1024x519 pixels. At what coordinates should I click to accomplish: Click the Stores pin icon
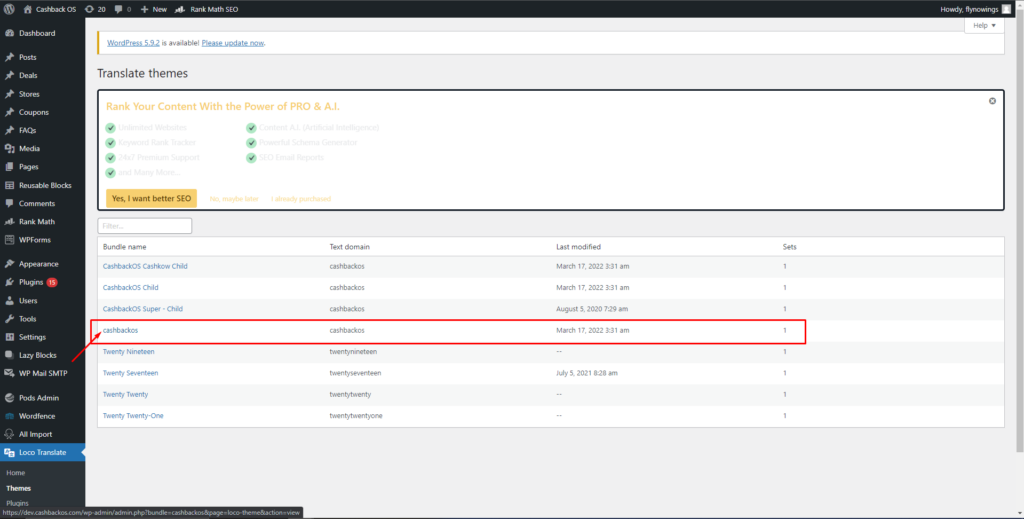[x=9, y=94]
